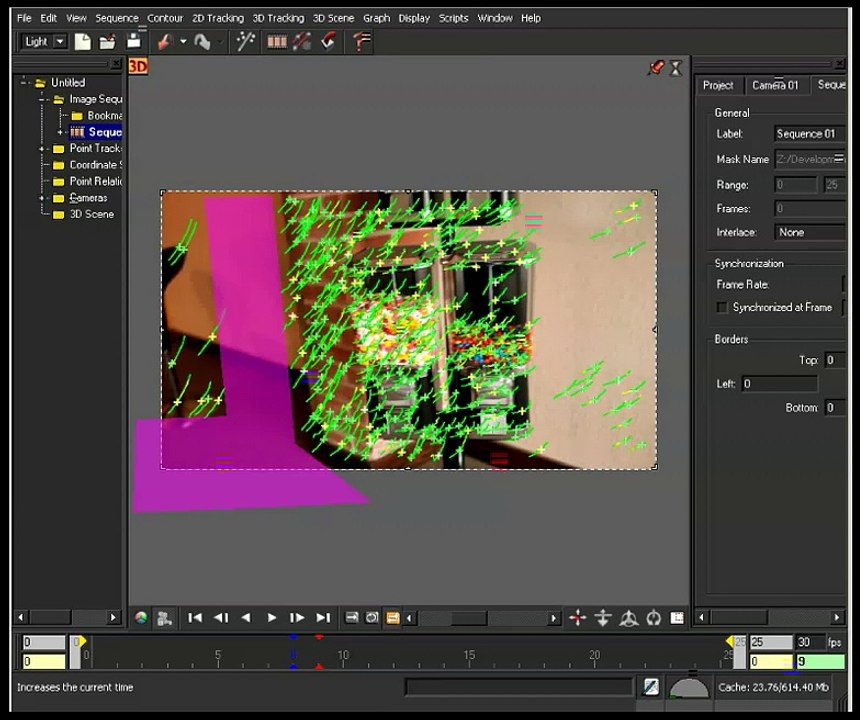
Task: Open the Interlace None dropdown
Action: click(x=810, y=233)
